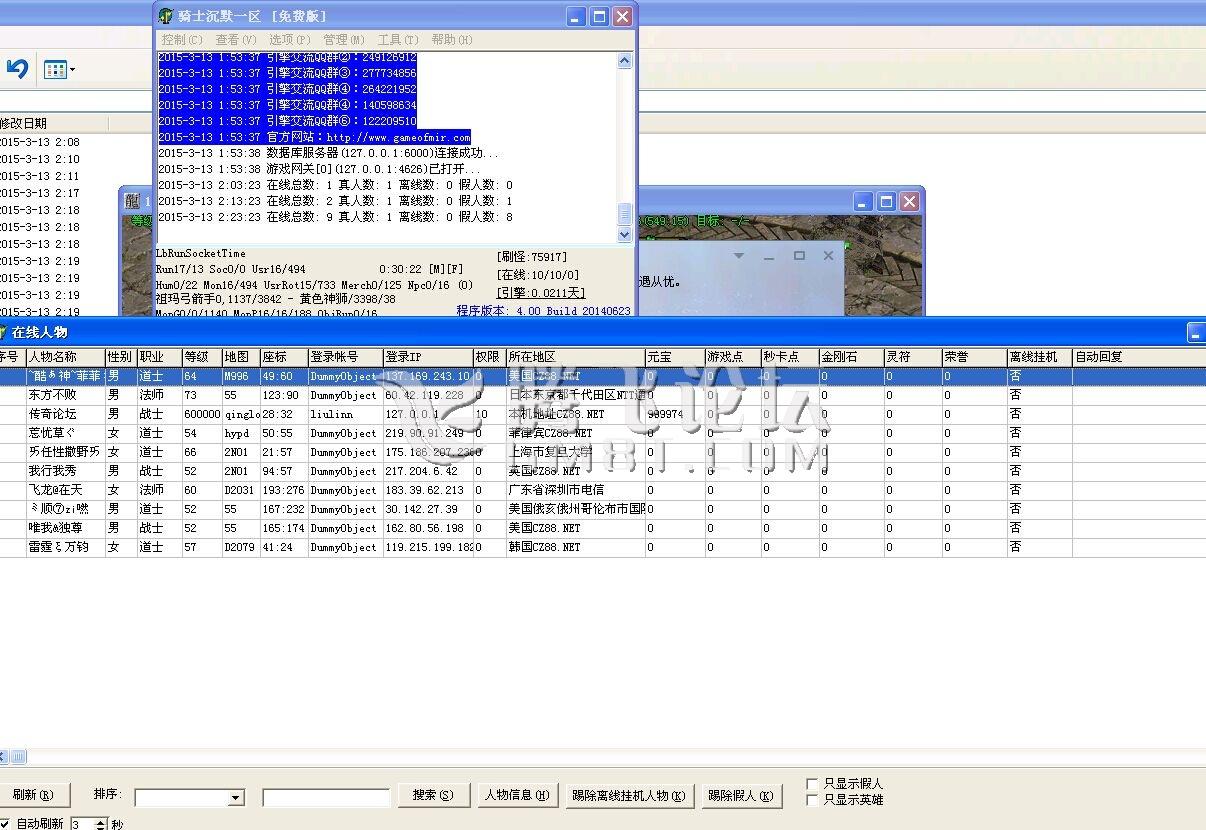Uncheck the 自动刷新 checkbox
The image size is (1206, 830).
[3, 824]
